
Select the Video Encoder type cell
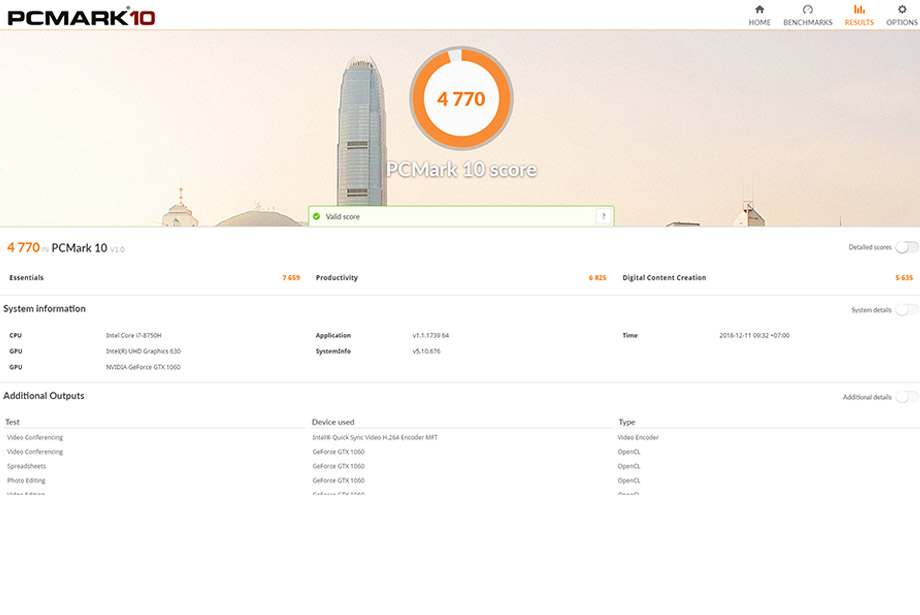(x=638, y=438)
